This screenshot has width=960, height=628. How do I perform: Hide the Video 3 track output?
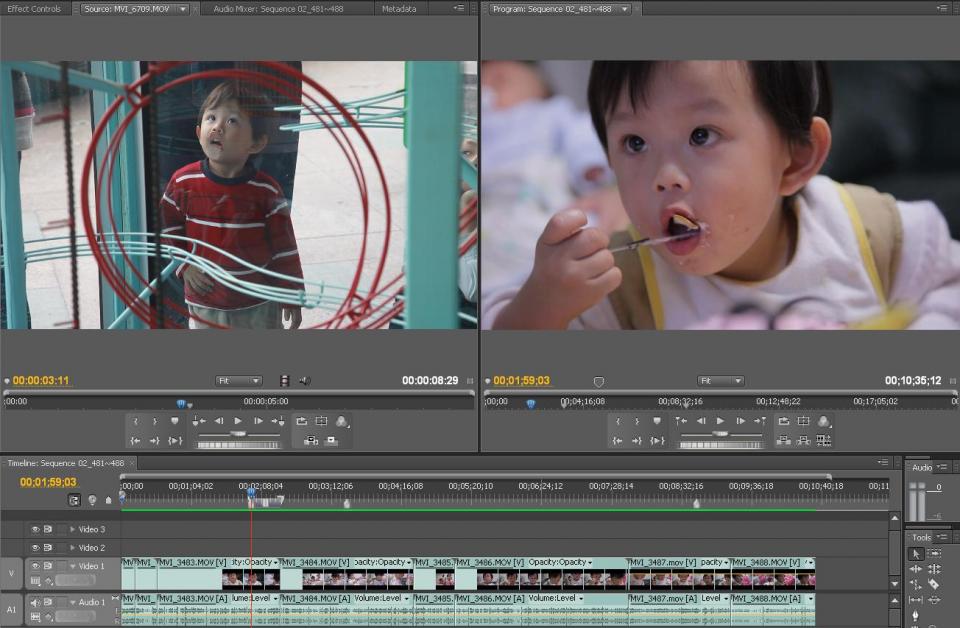click(36, 529)
